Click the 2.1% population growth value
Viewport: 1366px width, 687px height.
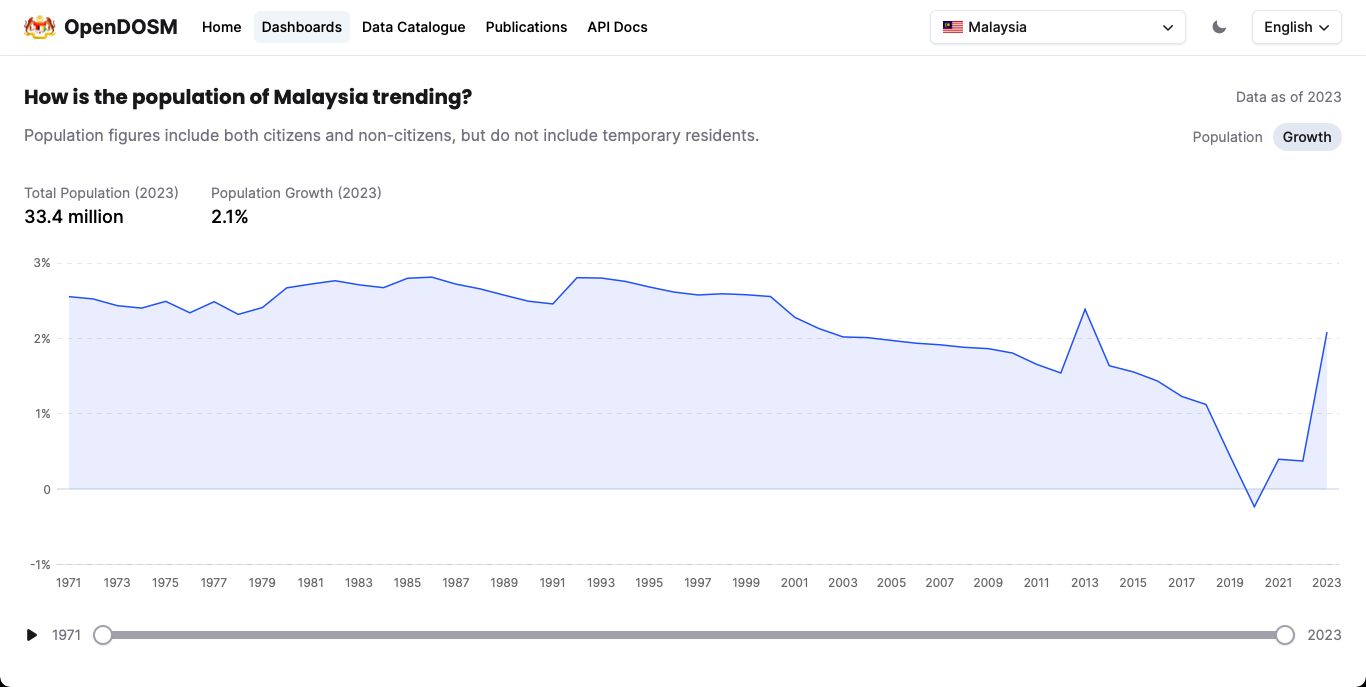click(x=230, y=217)
